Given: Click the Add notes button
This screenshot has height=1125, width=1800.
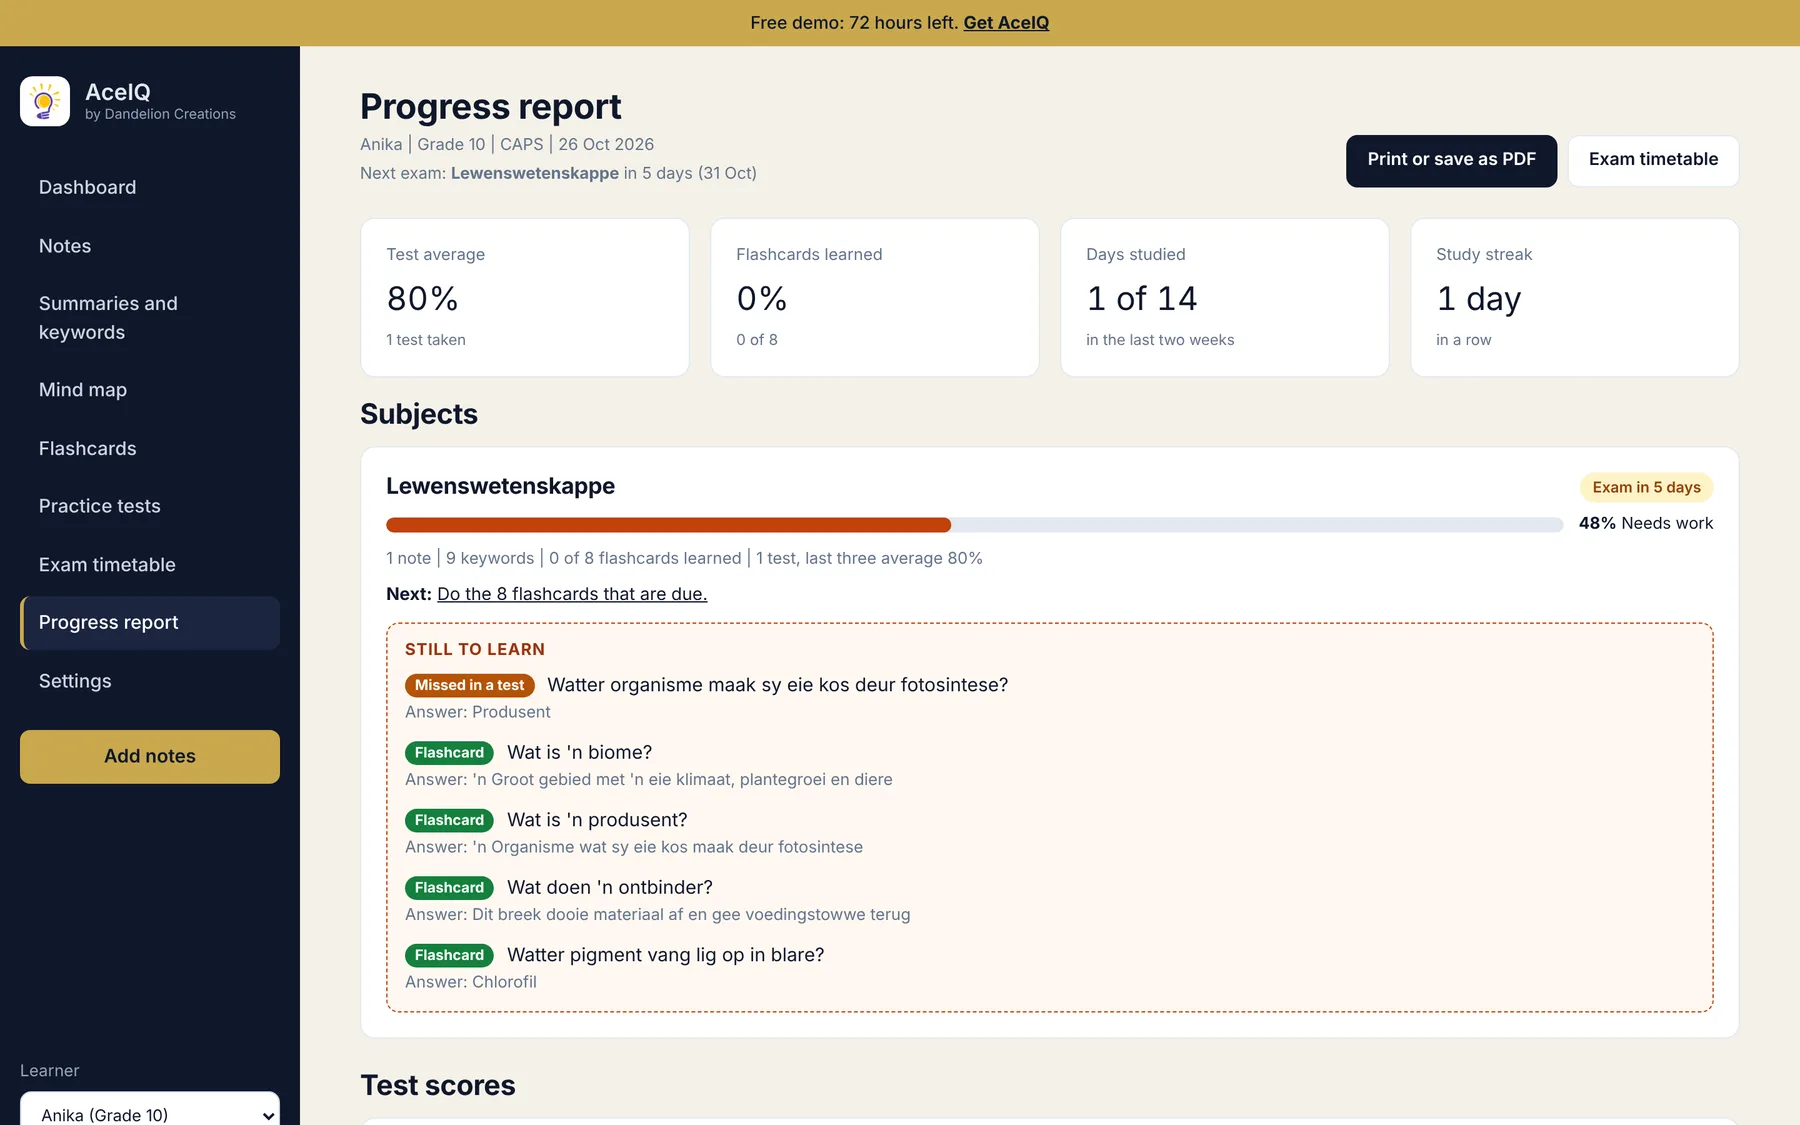Looking at the screenshot, I should click(150, 756).
